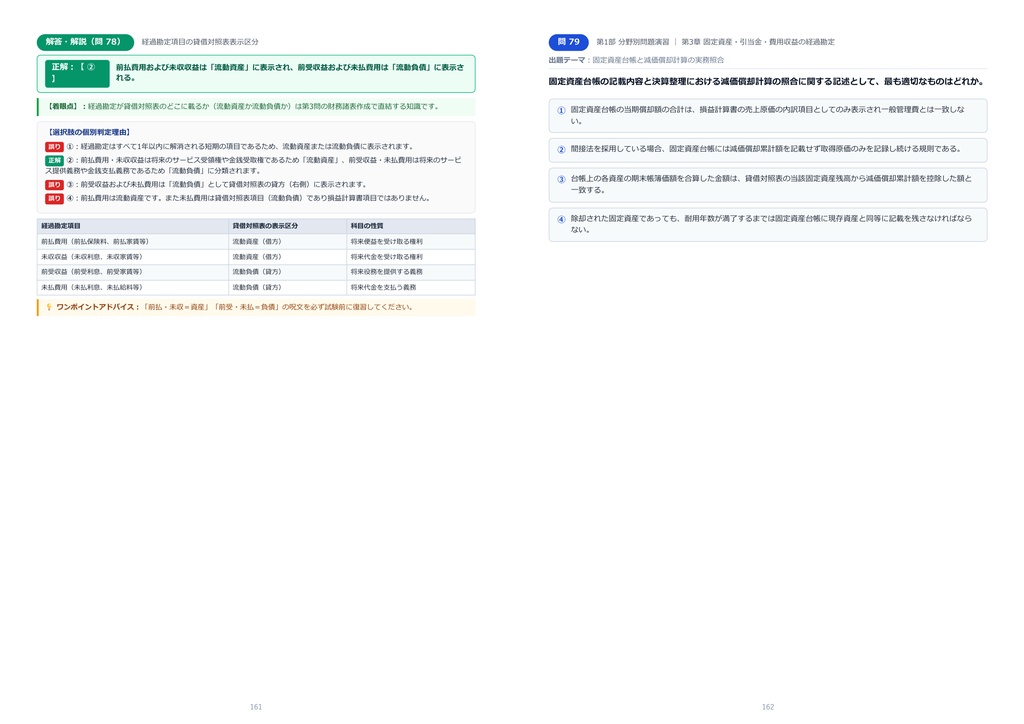Image resolution: width=1024 pixels, height=724 pixels.
Task: Click the 第1部 分野別問題演習 breadcrumb
Action: (632, 42)
